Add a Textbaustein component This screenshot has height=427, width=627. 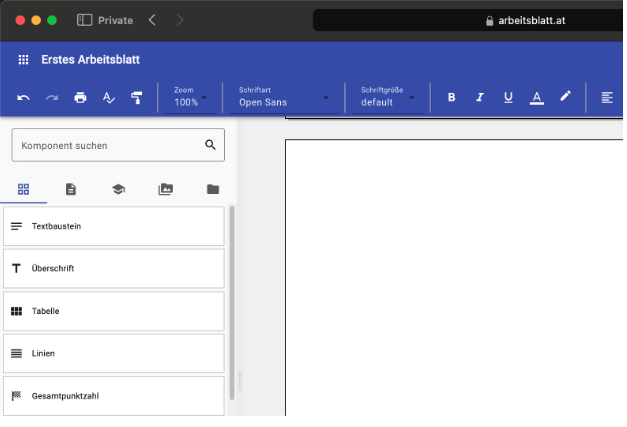click(113, 226)
